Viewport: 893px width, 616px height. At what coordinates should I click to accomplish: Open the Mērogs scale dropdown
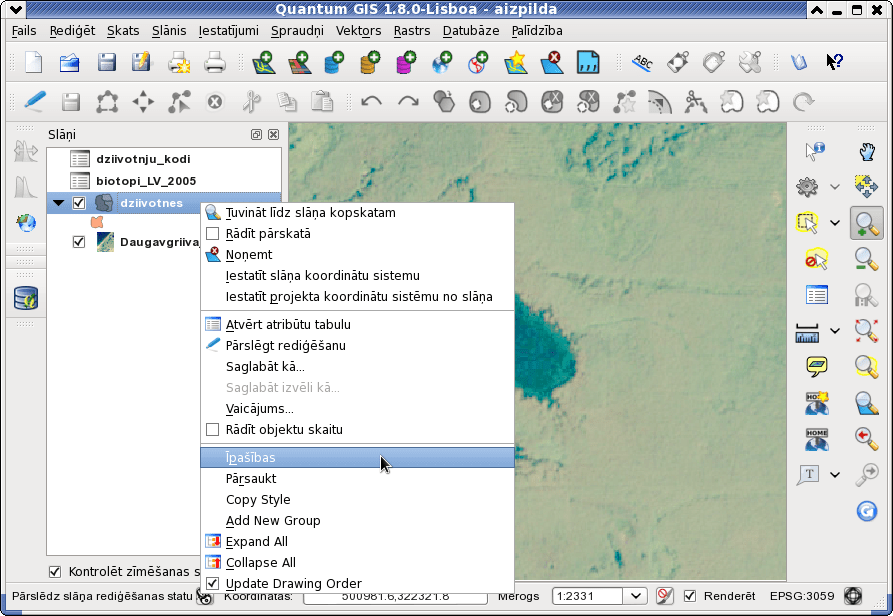636,596
